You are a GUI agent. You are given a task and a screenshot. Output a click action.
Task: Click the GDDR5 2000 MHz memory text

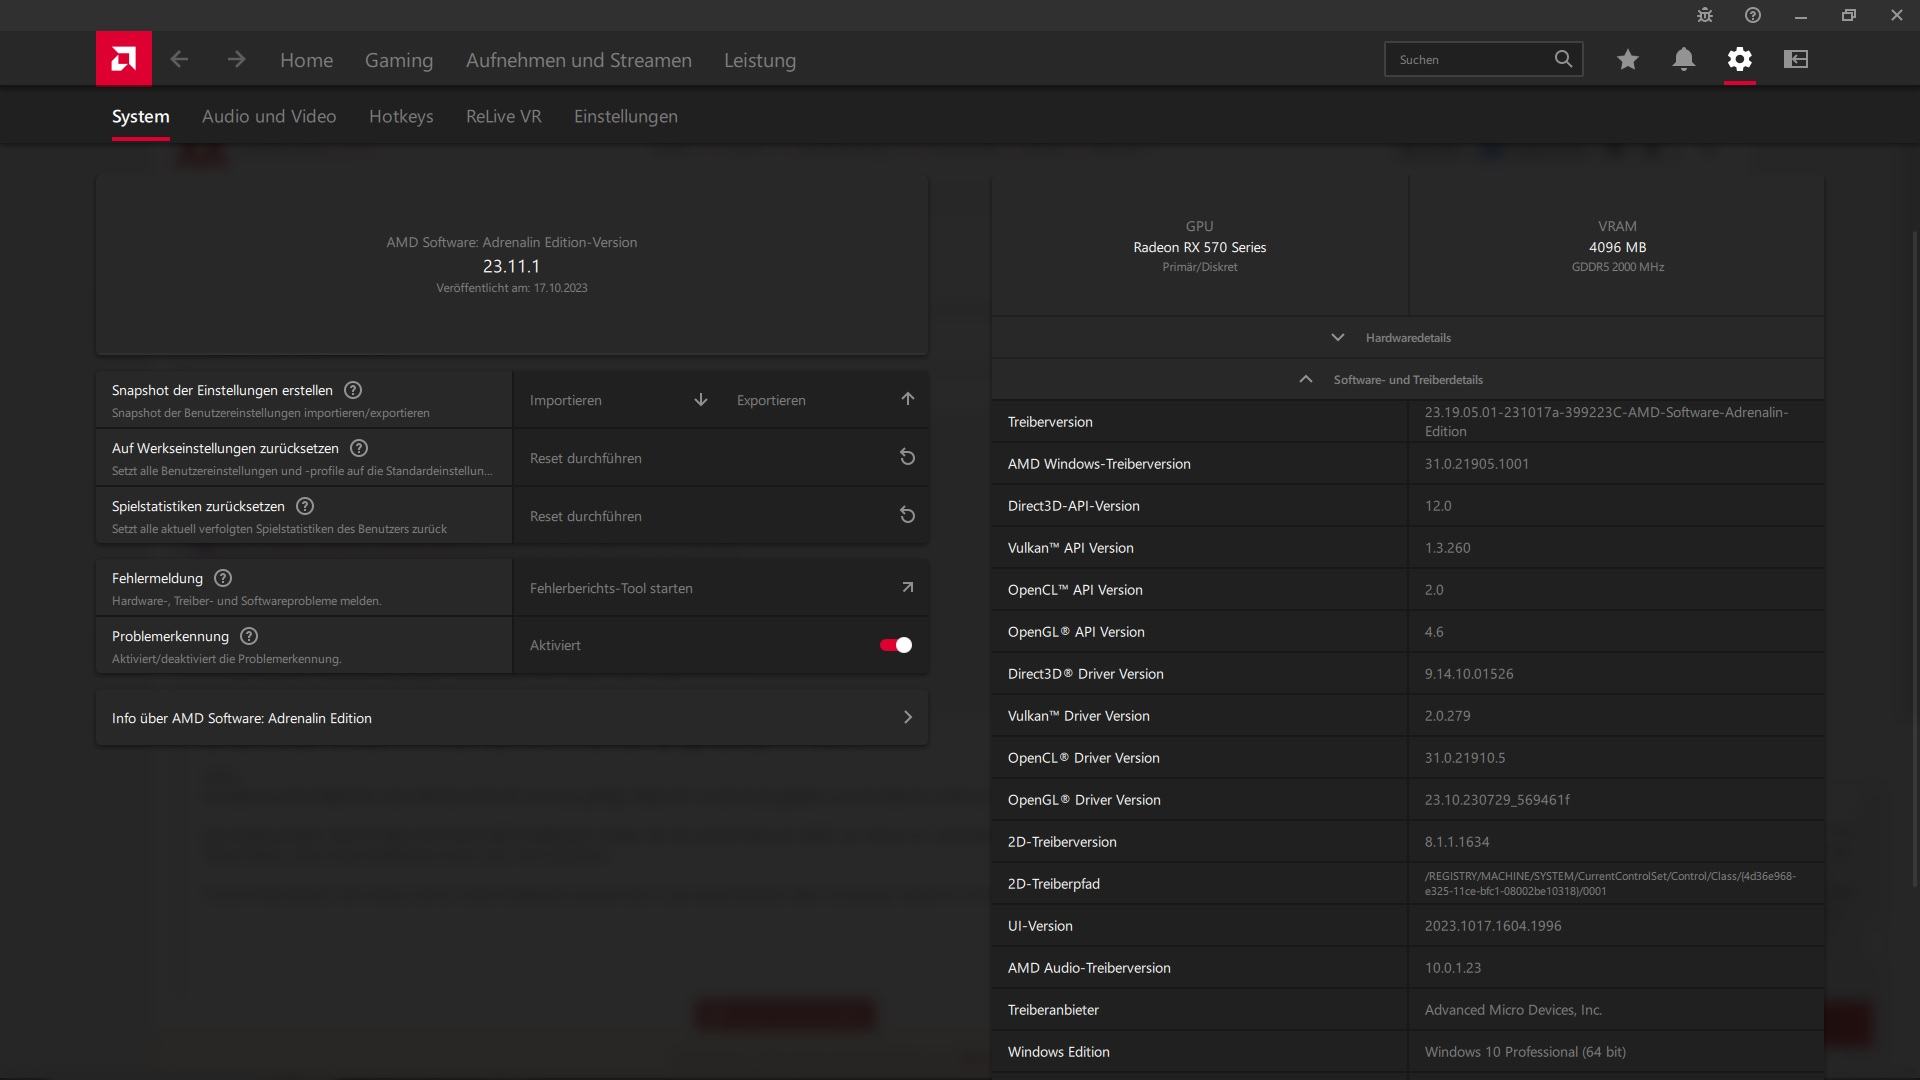click(1618, 267)
